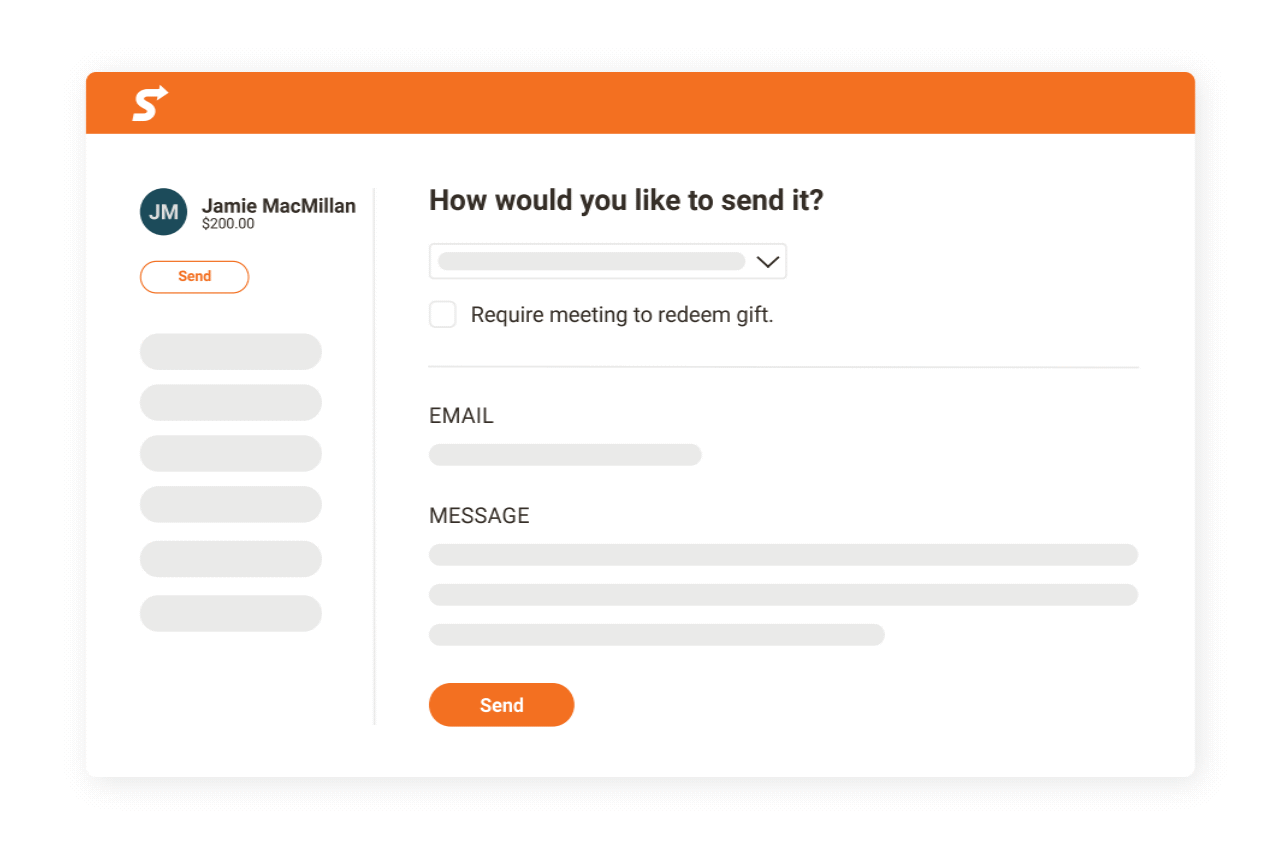Click the placeholder bar inside the dropdown field

click(x=589, y=261)
